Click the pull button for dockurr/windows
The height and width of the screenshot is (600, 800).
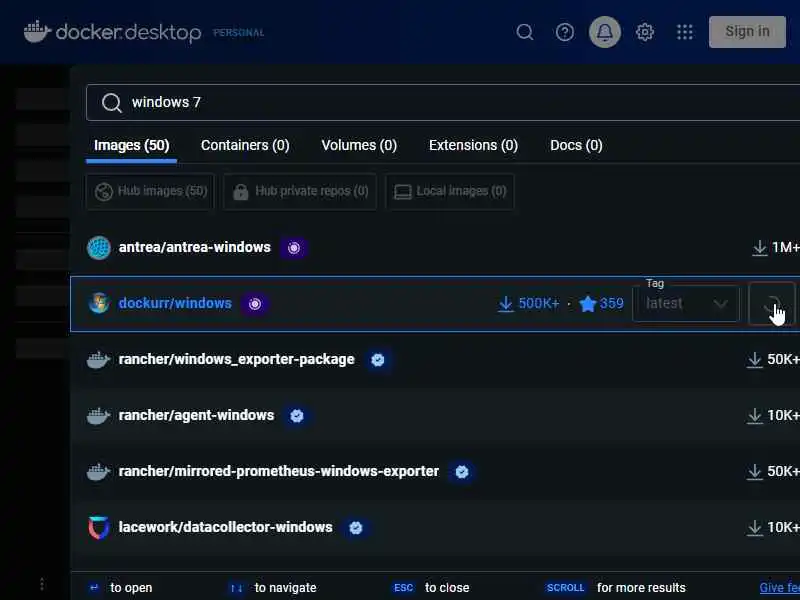(x=771, y=304)
